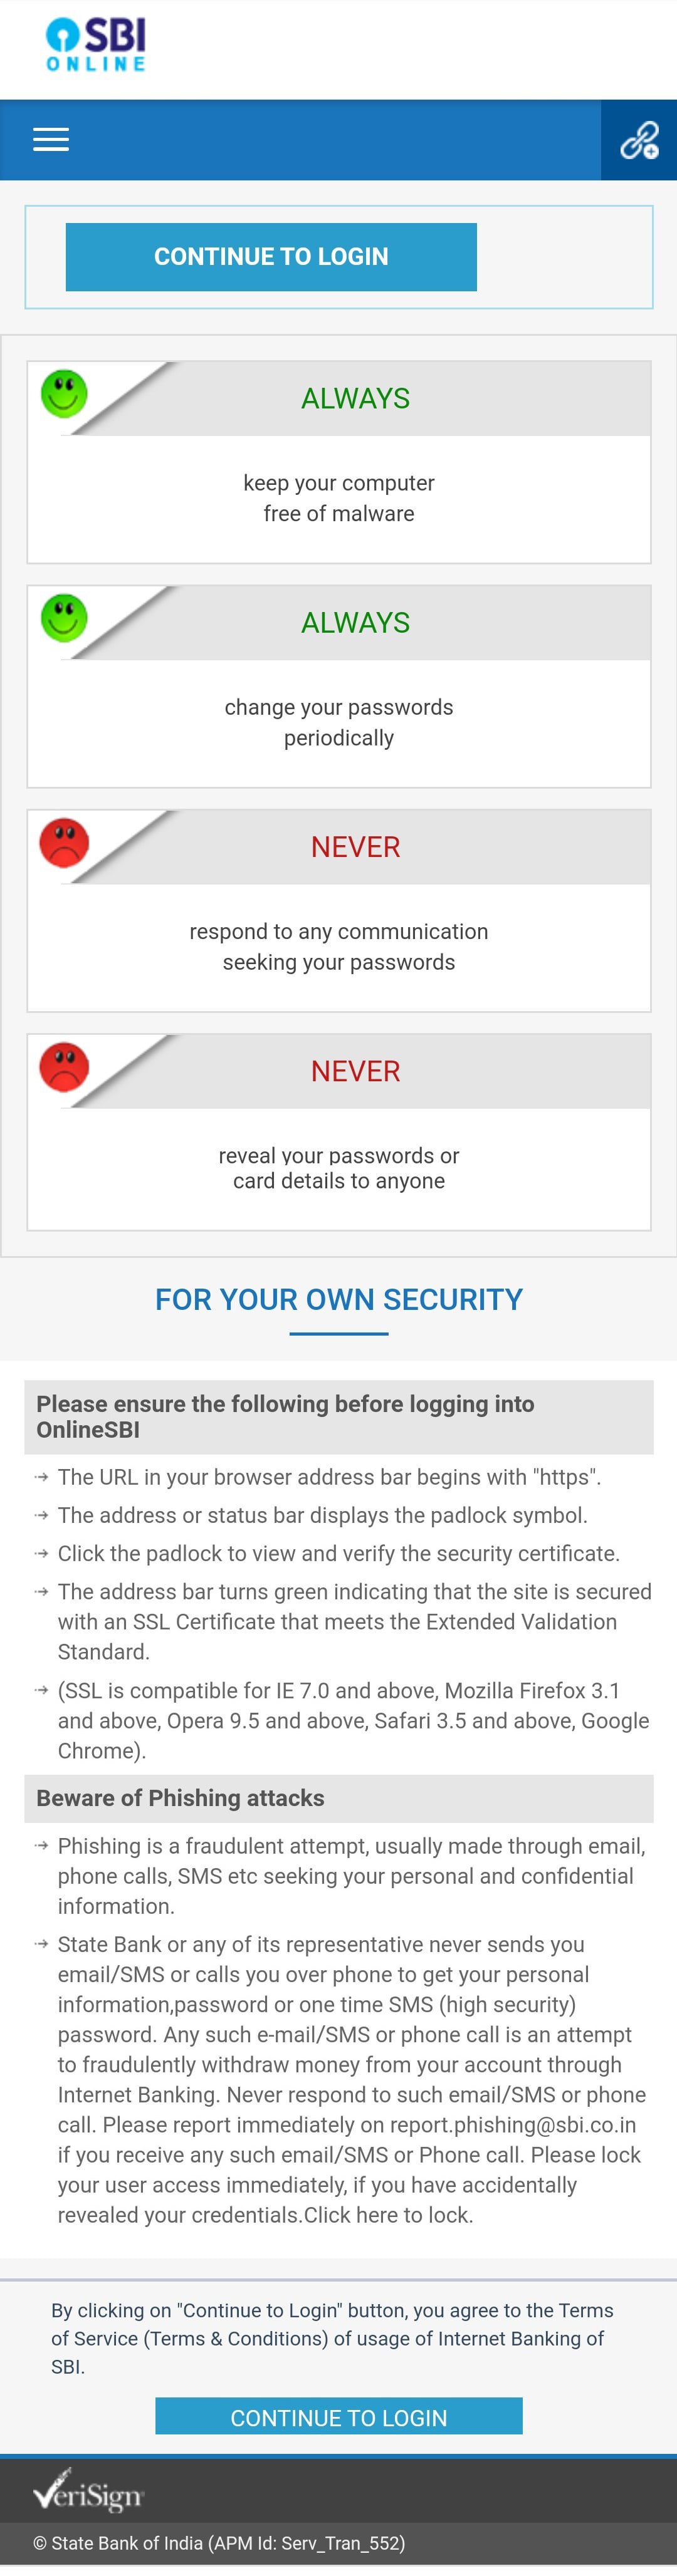The width and height of the screenshot is (677, 2576).
Task: Click the 'keep your computer free of malware' card
Action: coord(338,498)
